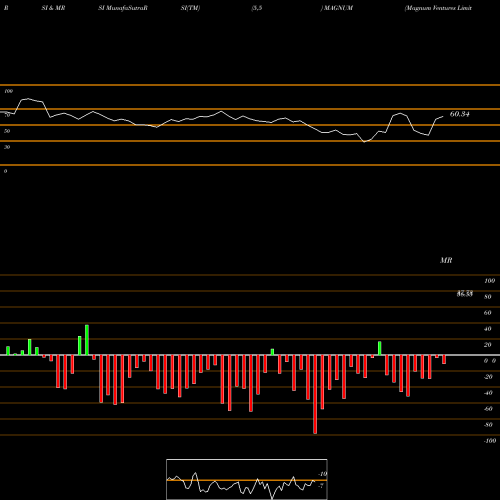Click the 70 level label on the RSI axis

(7, 115)
